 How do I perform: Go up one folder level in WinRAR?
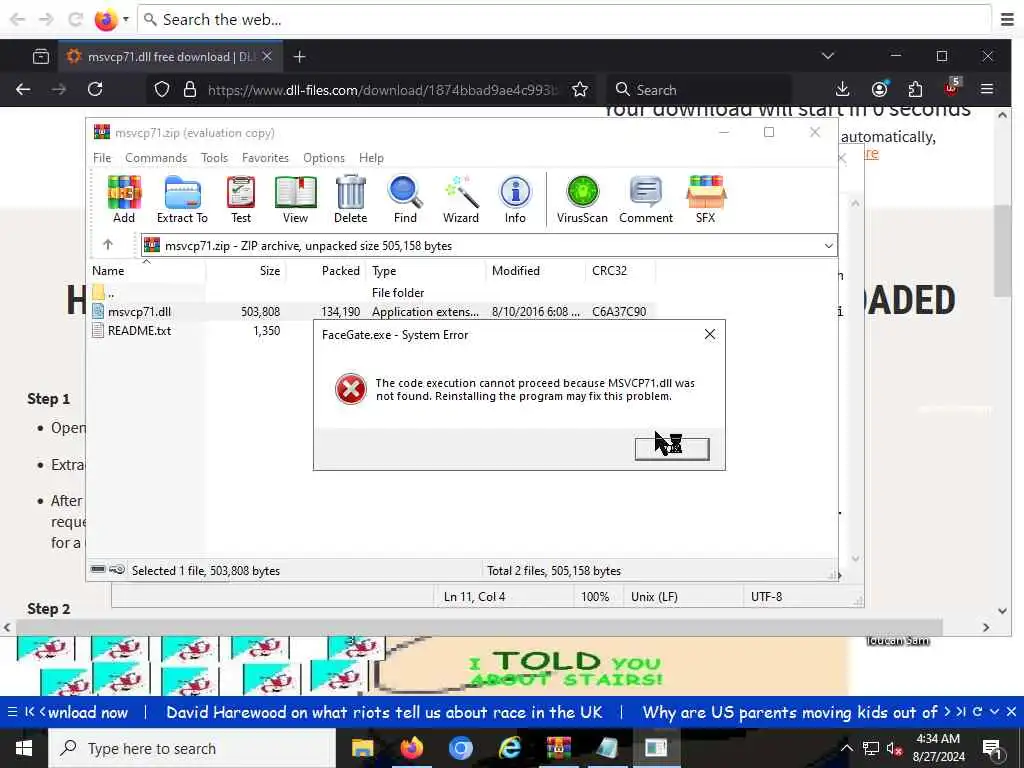pos(108,245)
